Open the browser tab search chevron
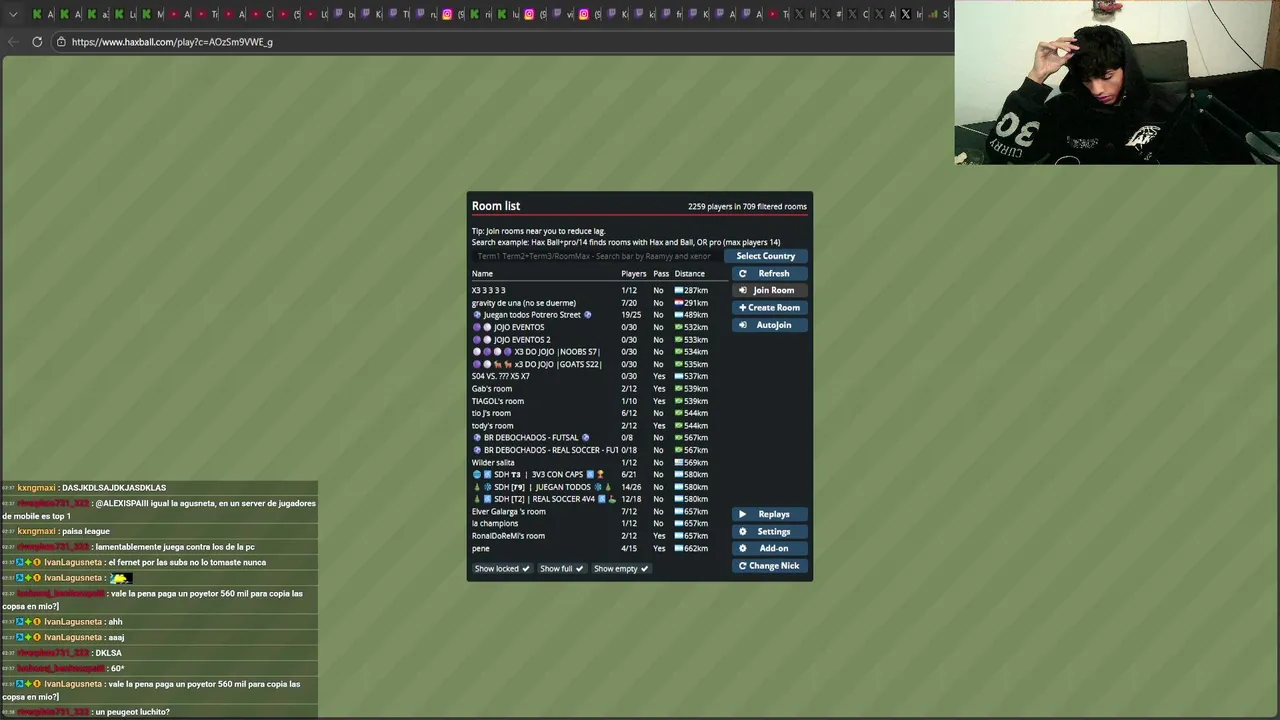1280x720 pixels. 13,14
